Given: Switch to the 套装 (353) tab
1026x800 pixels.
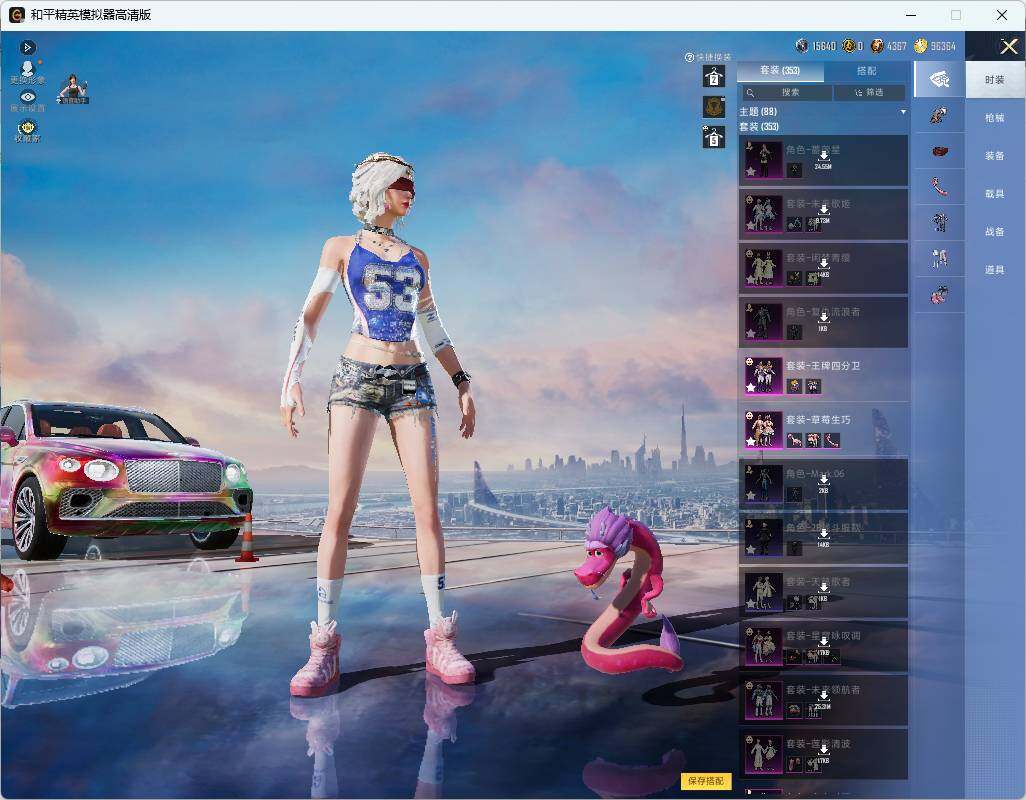Looking at the screenshot, I should (x=780, y=71).
